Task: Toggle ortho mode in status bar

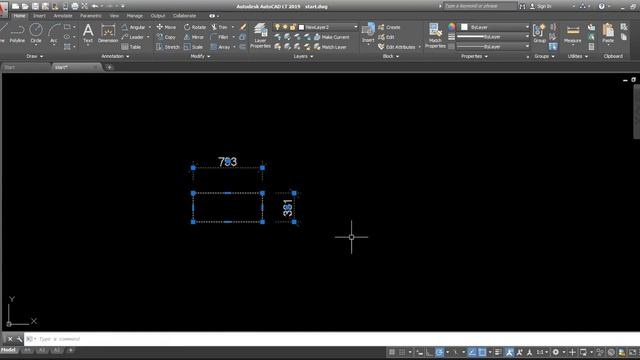Action: [x=429, y=352]
